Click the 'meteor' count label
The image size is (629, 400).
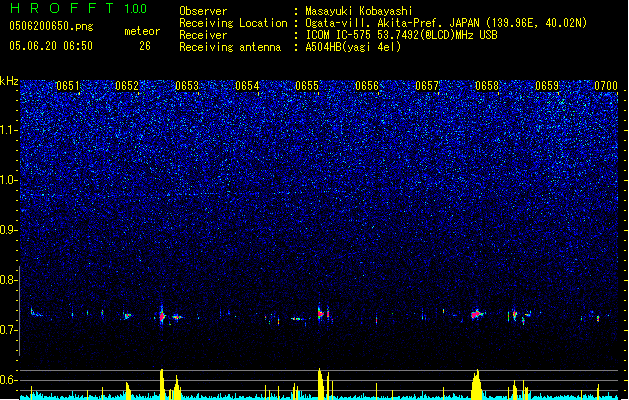(x=142, y=31)
